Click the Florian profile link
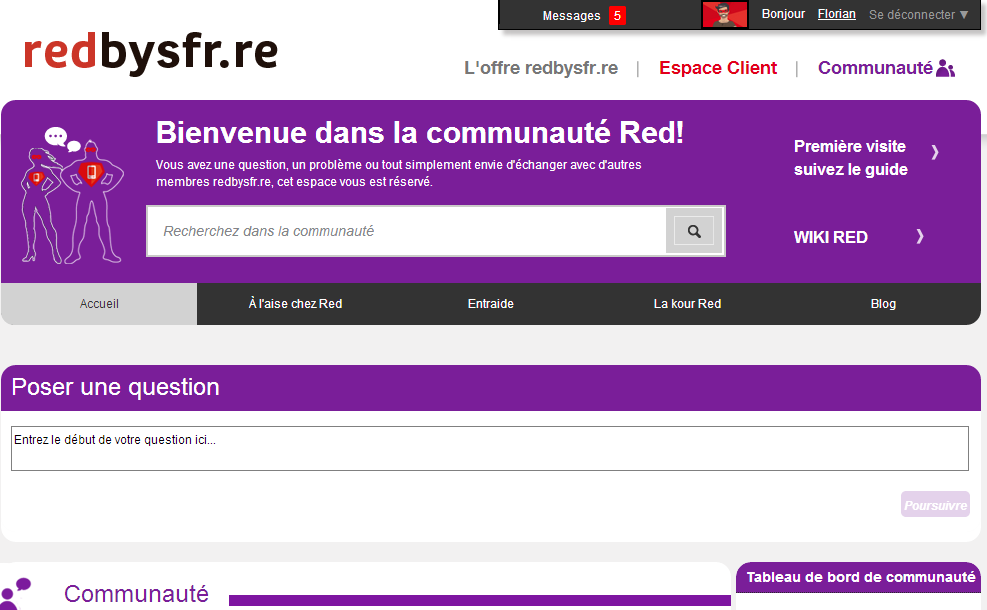Image resolution: width=987 pixels, height=610 pixels. pos(837,14)
